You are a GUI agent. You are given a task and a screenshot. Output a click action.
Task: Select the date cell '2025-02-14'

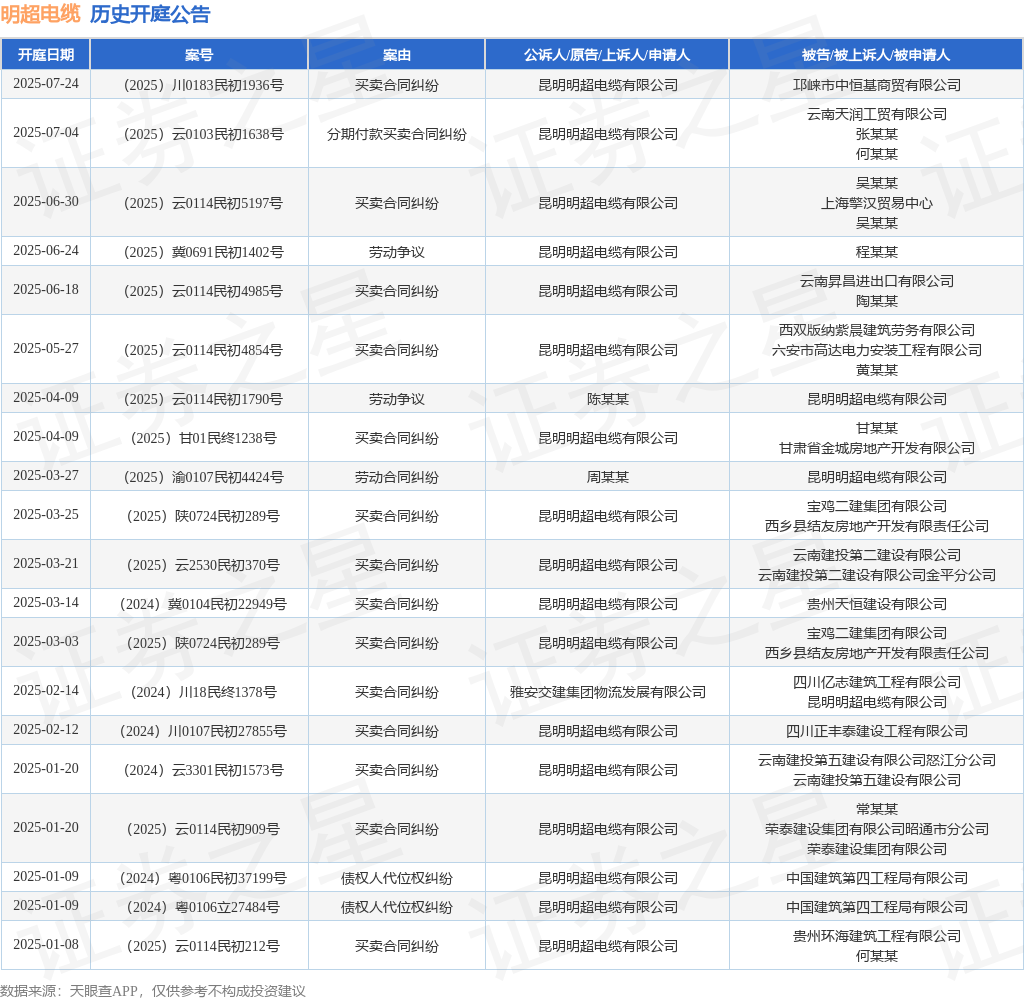[46, 690]
